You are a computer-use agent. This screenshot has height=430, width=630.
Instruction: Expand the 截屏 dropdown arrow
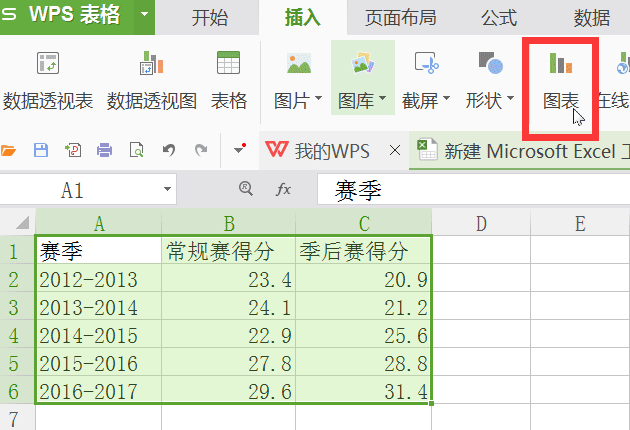coord(446,98)
